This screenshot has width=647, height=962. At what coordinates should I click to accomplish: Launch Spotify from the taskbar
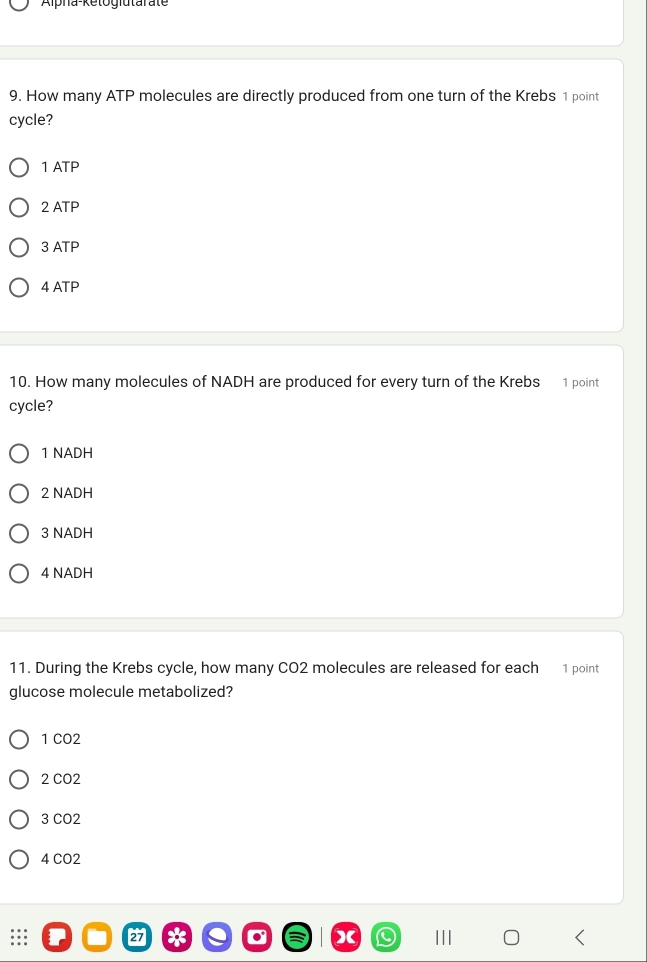(x=296, y=937)
